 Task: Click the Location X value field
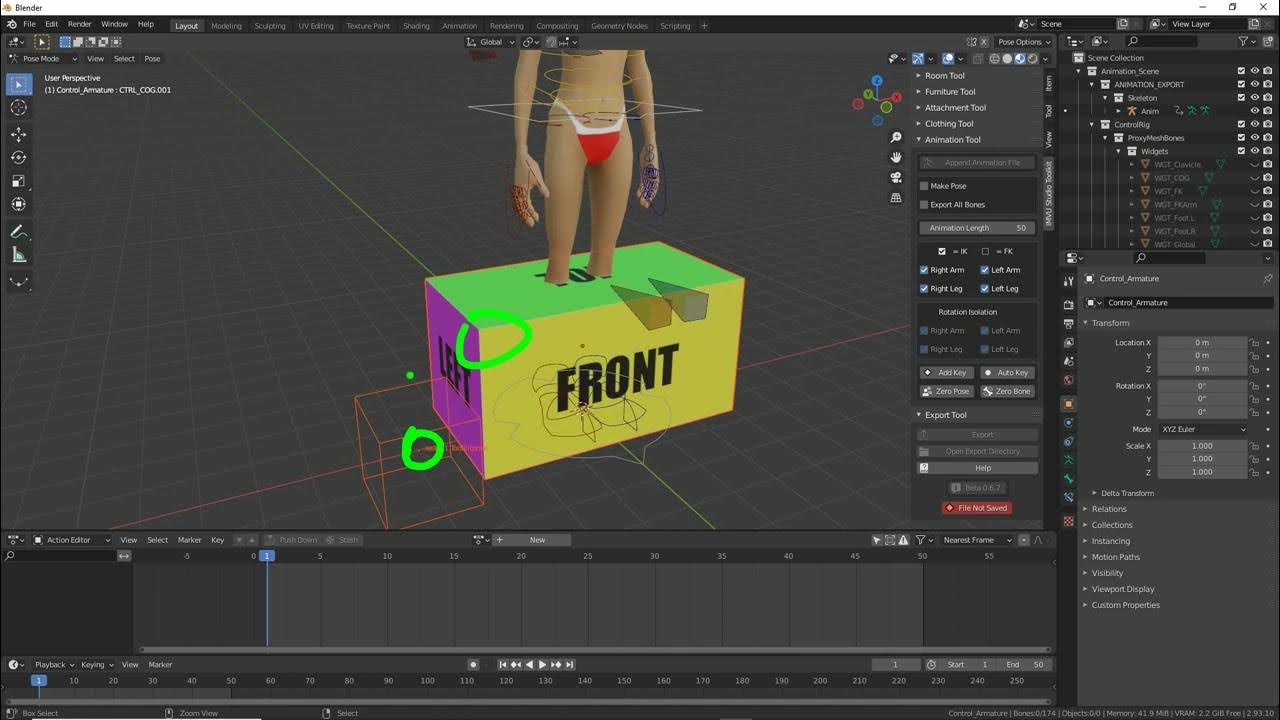point(1202,343)
